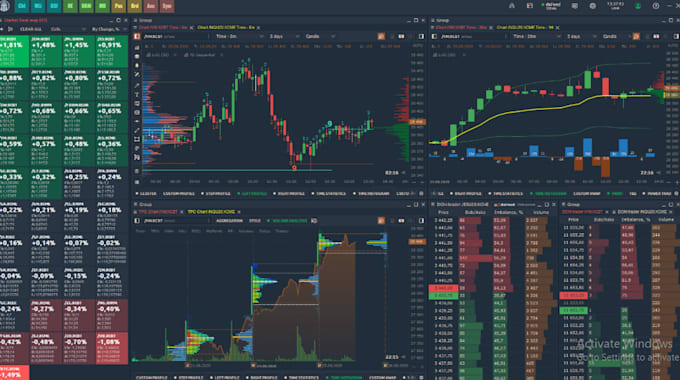Switch to yellow chart tab in 5m group

226,27
